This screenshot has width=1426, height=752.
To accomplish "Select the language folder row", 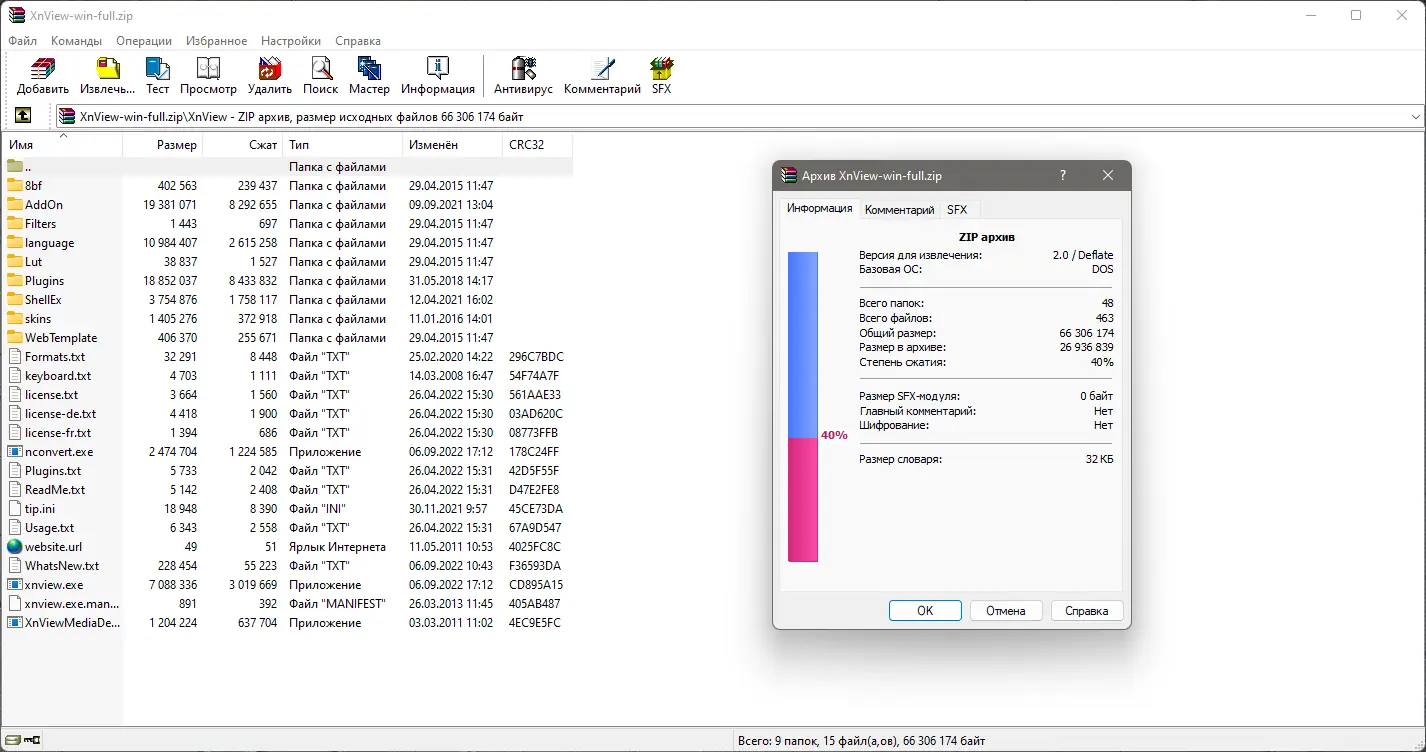I will tap(288, 243).
